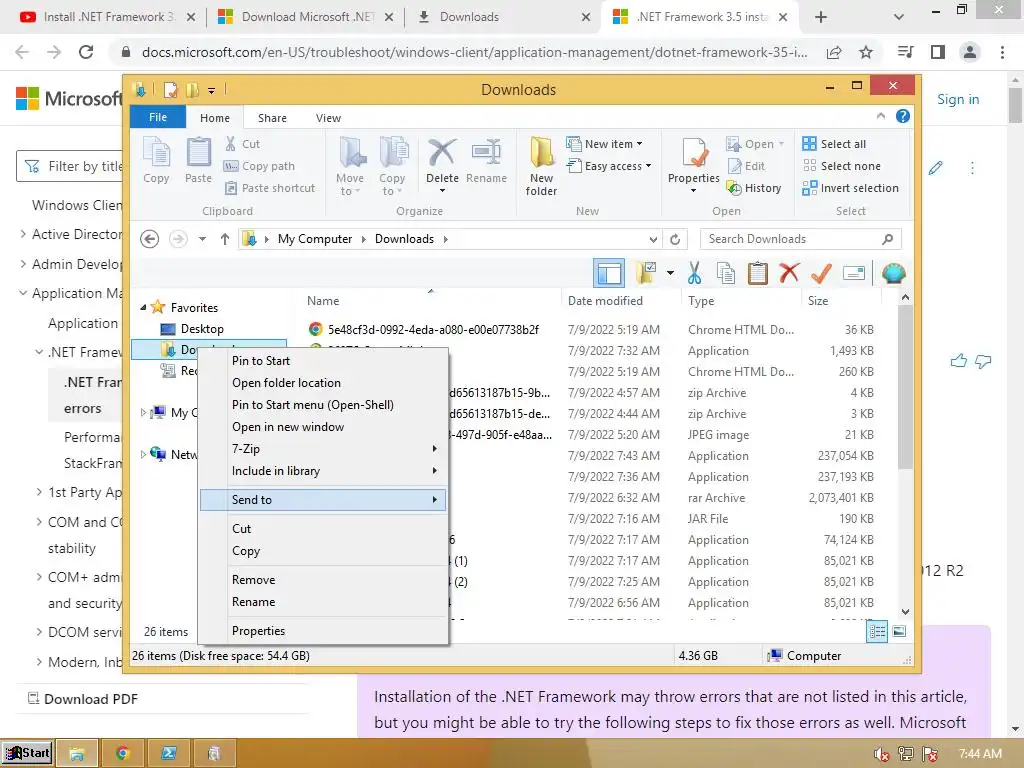Viewport: 1024px width, 768px height.
Task: Click the Classic Shell copy pages icon
Action: coord(726,274)
